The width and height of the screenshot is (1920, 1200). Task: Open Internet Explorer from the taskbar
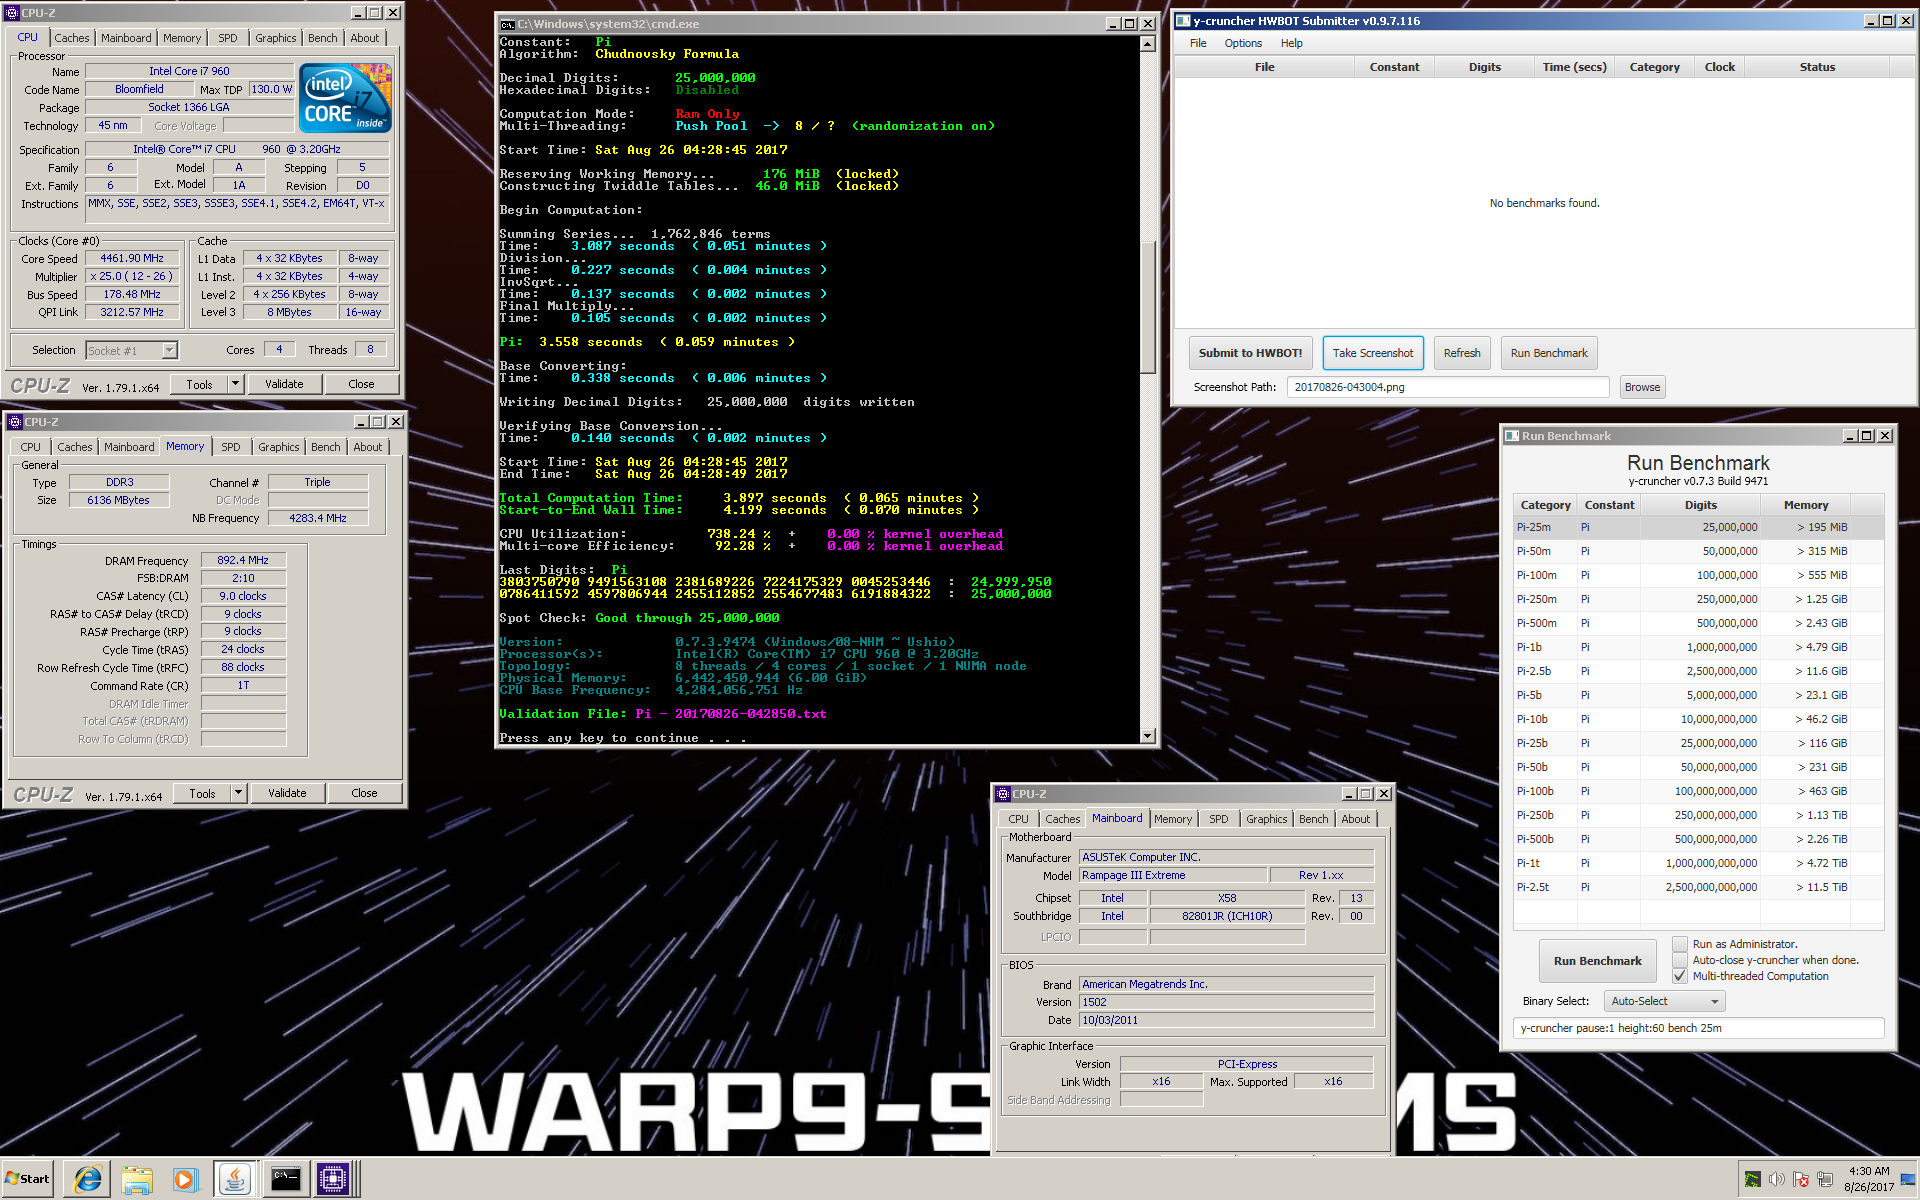[88, 1179]
